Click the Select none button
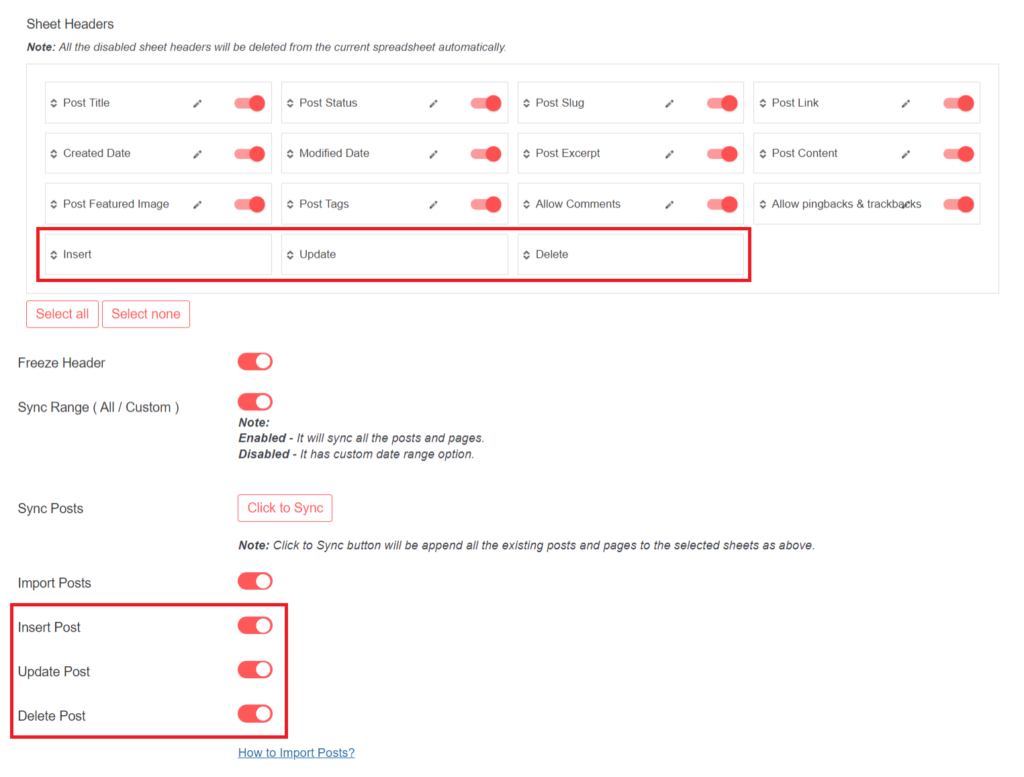The width and height of the screenshot is (1024, 777). [145, 313]
